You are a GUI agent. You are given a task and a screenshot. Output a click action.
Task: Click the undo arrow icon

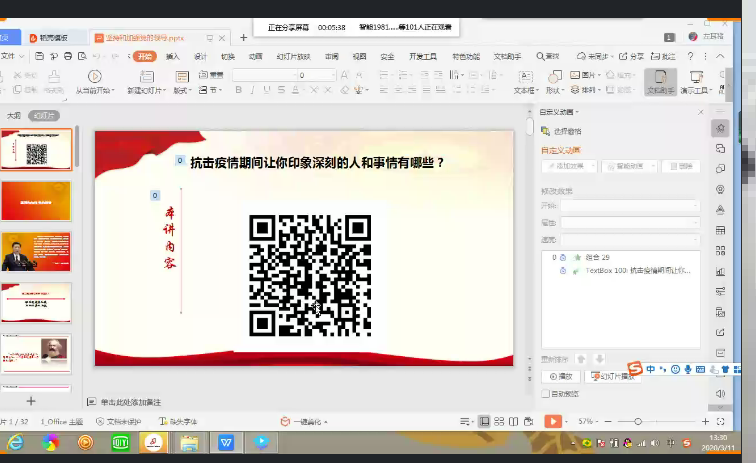(x=96, y=56)
